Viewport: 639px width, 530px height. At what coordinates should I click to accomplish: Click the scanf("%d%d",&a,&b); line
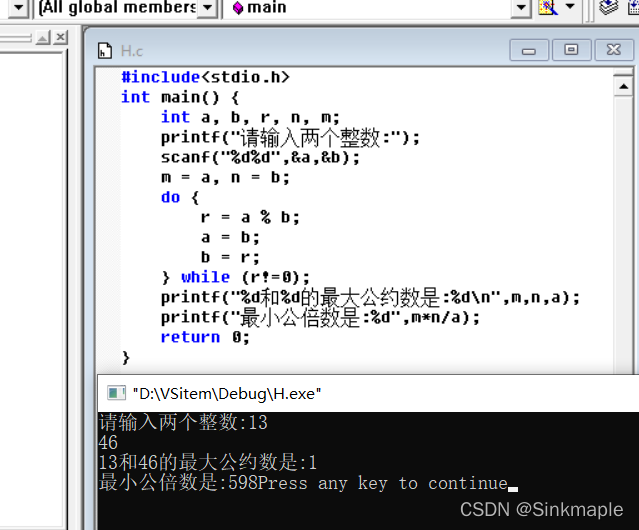coord(260,158)
